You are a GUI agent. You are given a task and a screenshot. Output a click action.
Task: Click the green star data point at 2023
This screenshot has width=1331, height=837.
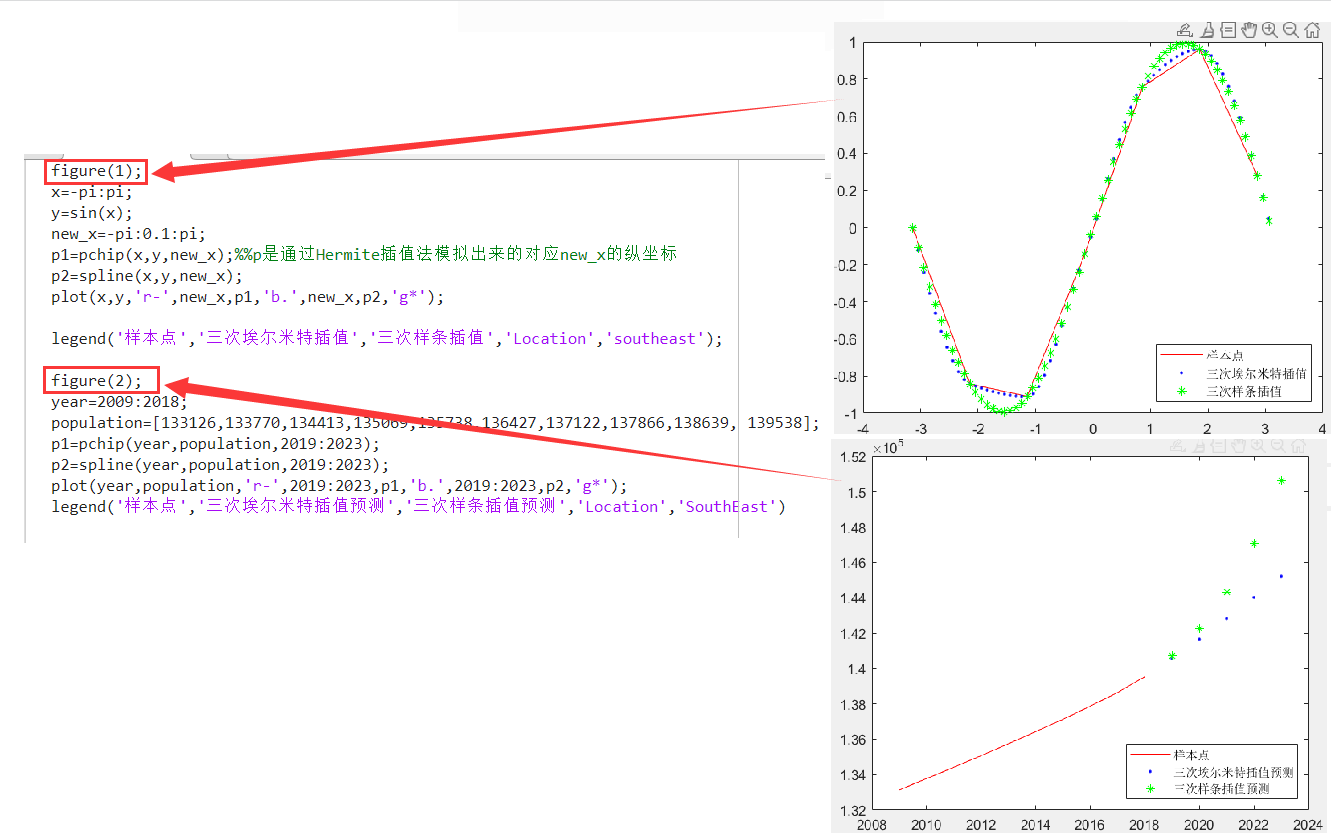(x=1281, y=481)
